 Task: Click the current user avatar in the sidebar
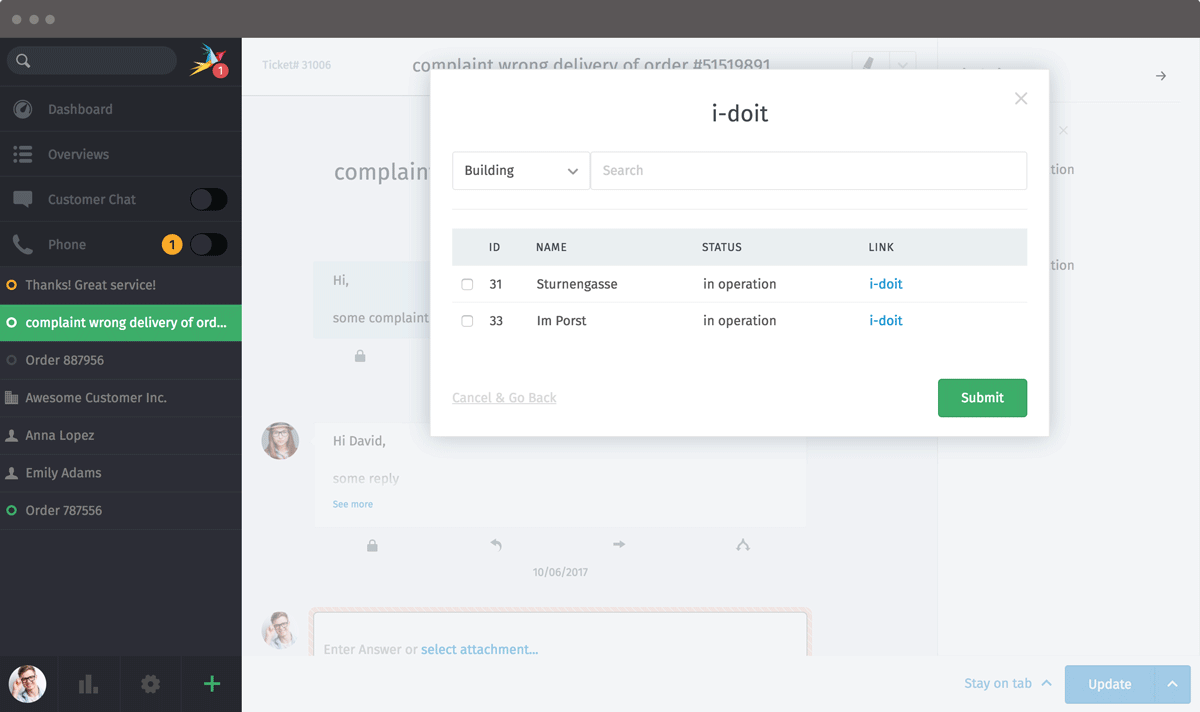pos(27,684)
